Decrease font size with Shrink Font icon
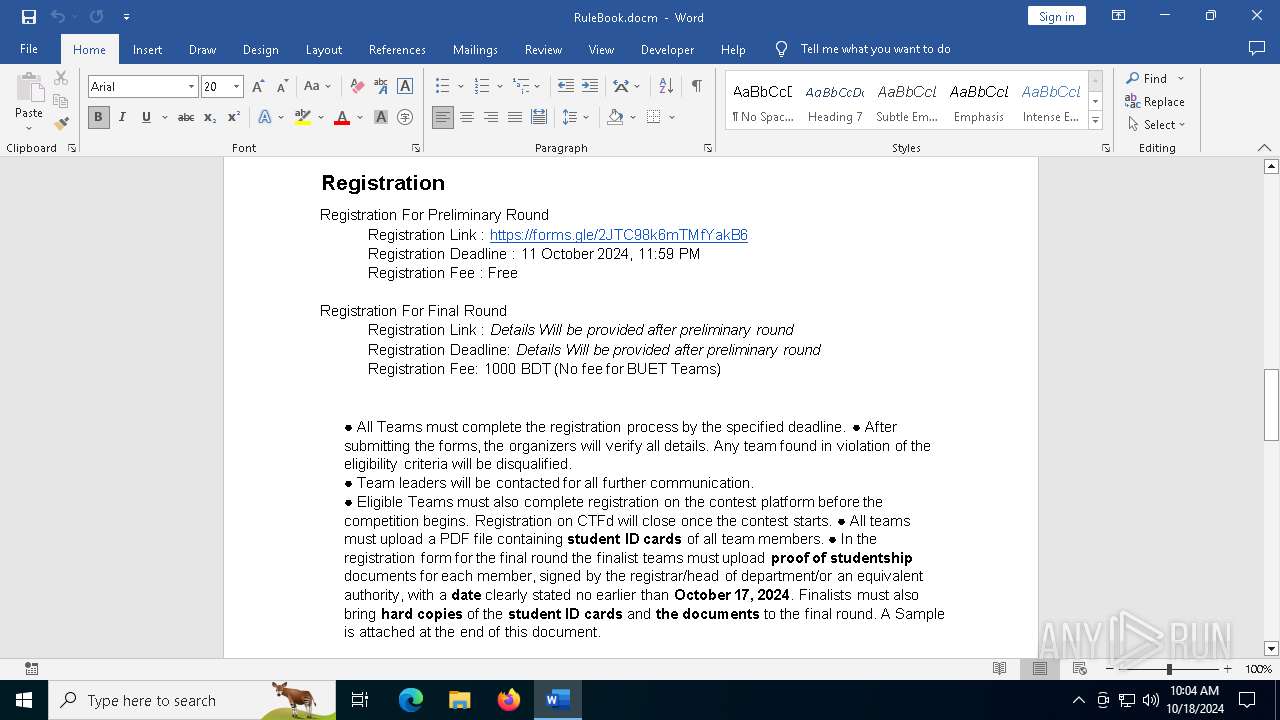Viewport: 1280px width, 720px height. point(282,87)
